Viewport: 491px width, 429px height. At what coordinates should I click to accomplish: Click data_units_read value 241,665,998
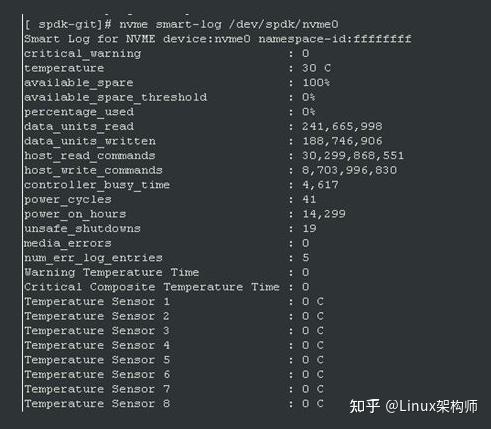click(342, 126)
